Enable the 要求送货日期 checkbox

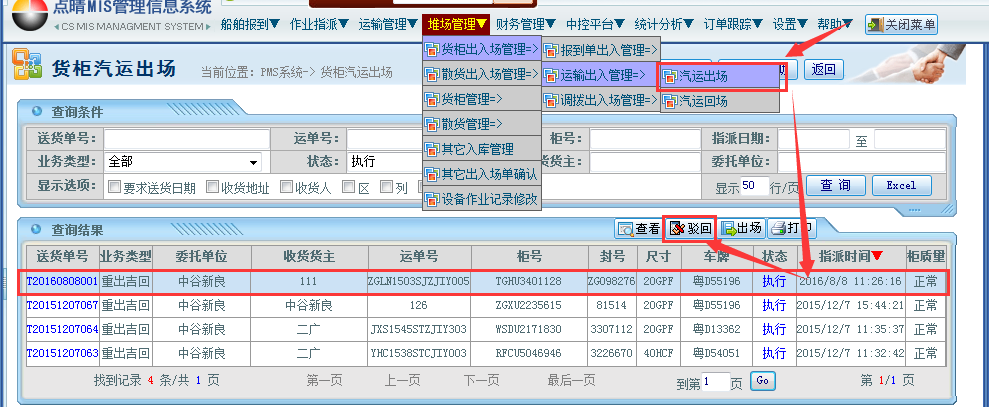(115, 187)
